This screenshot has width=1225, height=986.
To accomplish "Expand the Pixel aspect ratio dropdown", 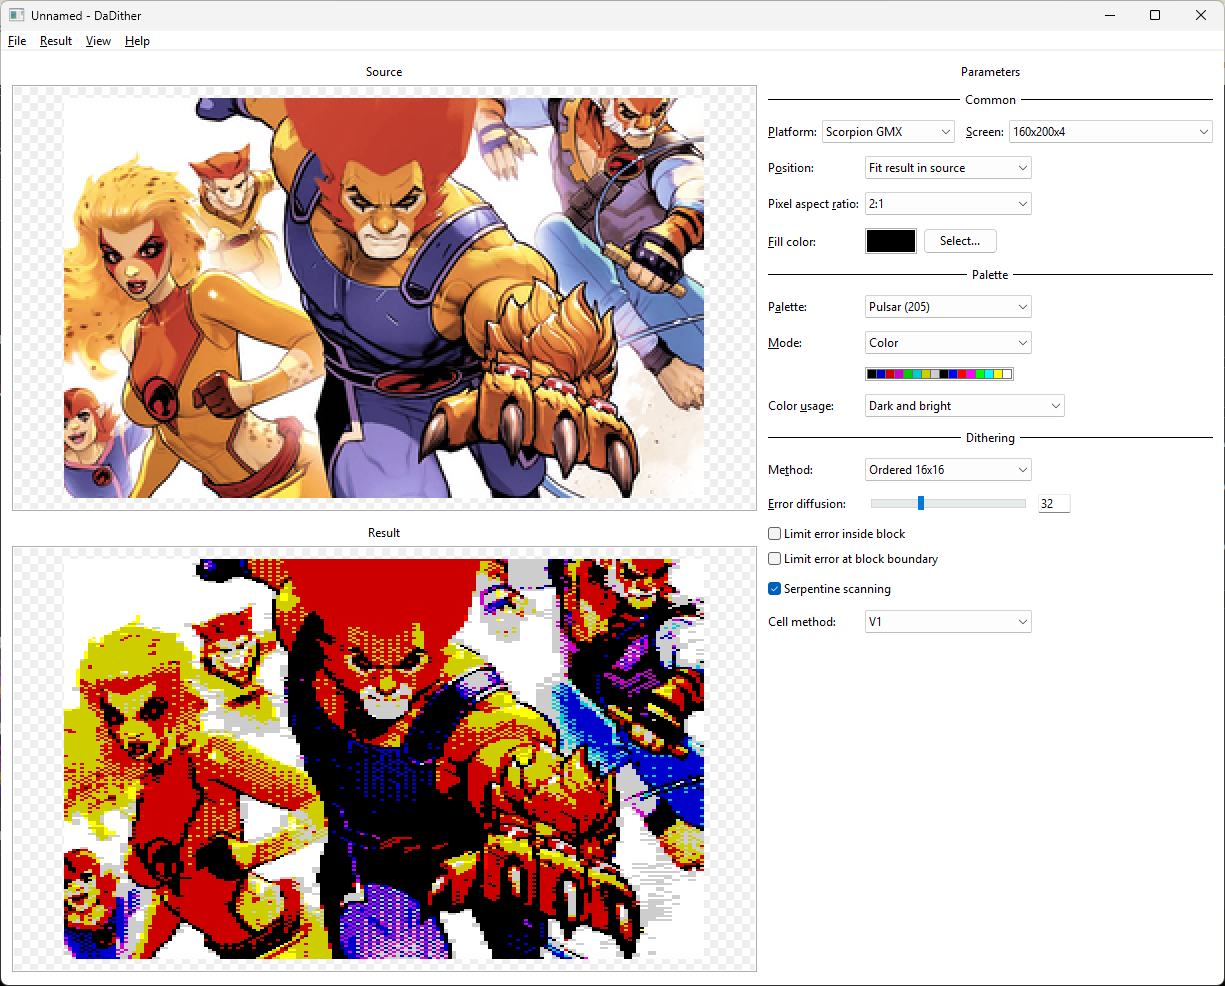I will pyautogui.click(x=948, y=204).
